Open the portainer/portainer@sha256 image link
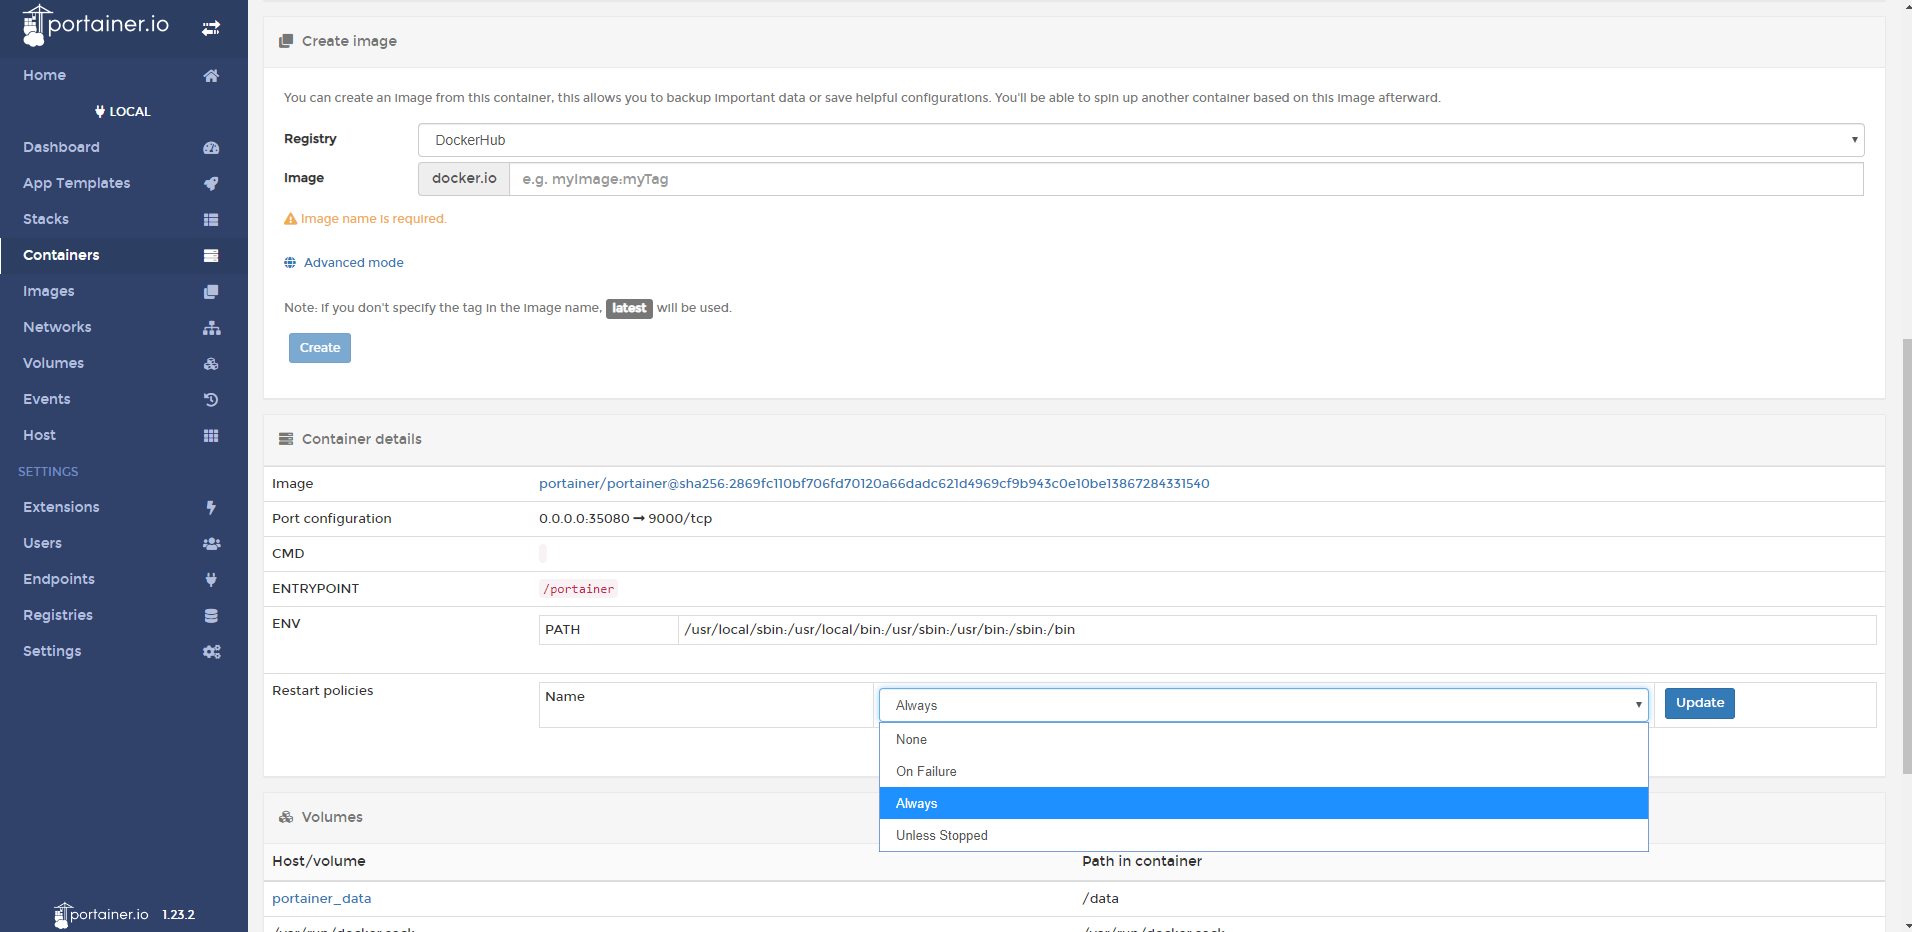The height and width of the screenshot is (932, 1912). coord(874,484)
